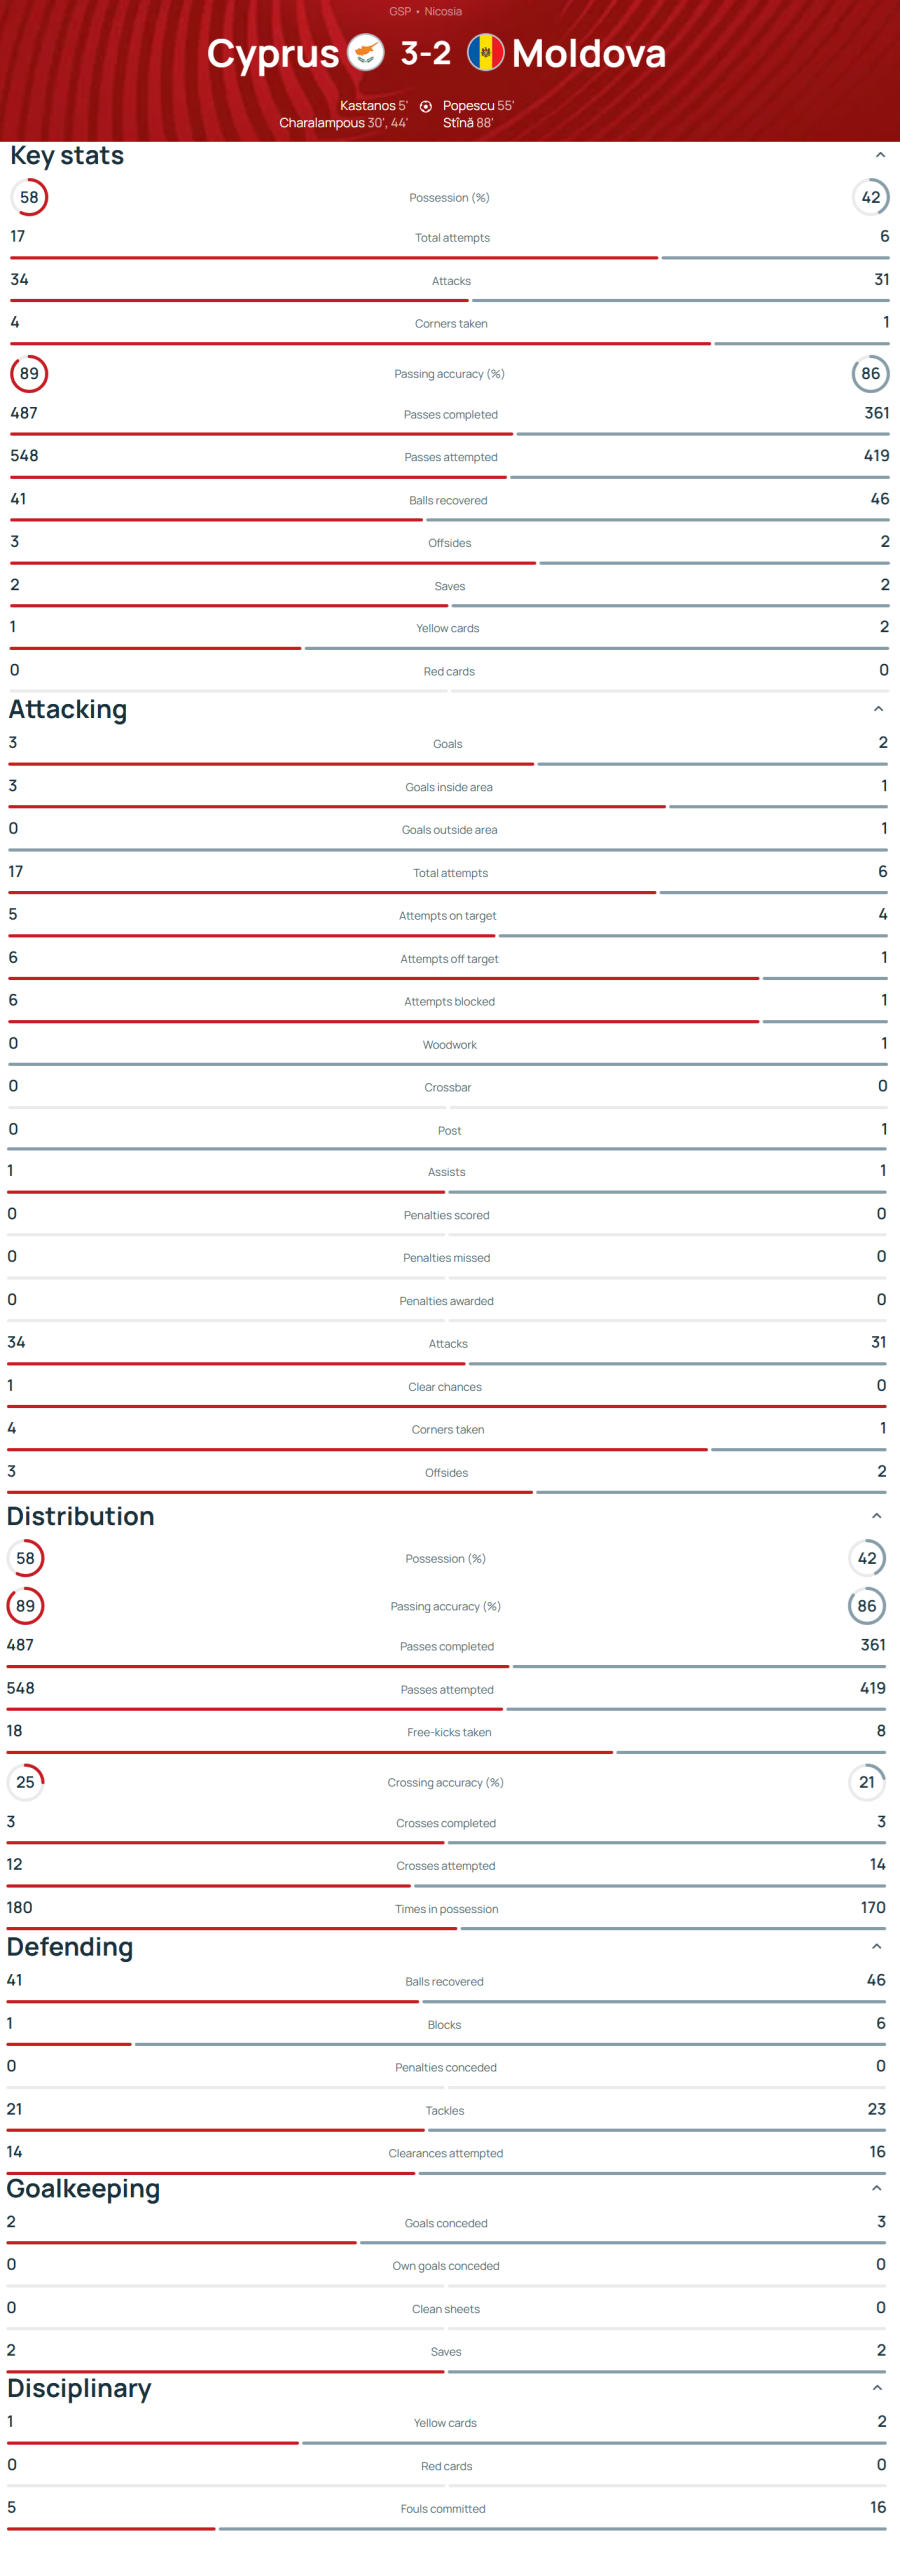
Task: Collapse the Key stats section
Action: point(880,155)
